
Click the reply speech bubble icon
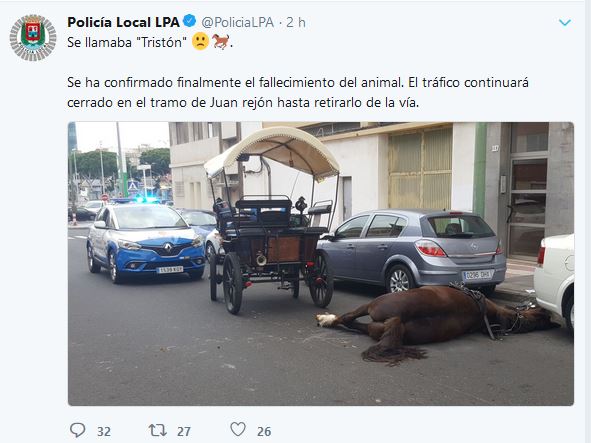pyautogui.click(x=78, y=430)
